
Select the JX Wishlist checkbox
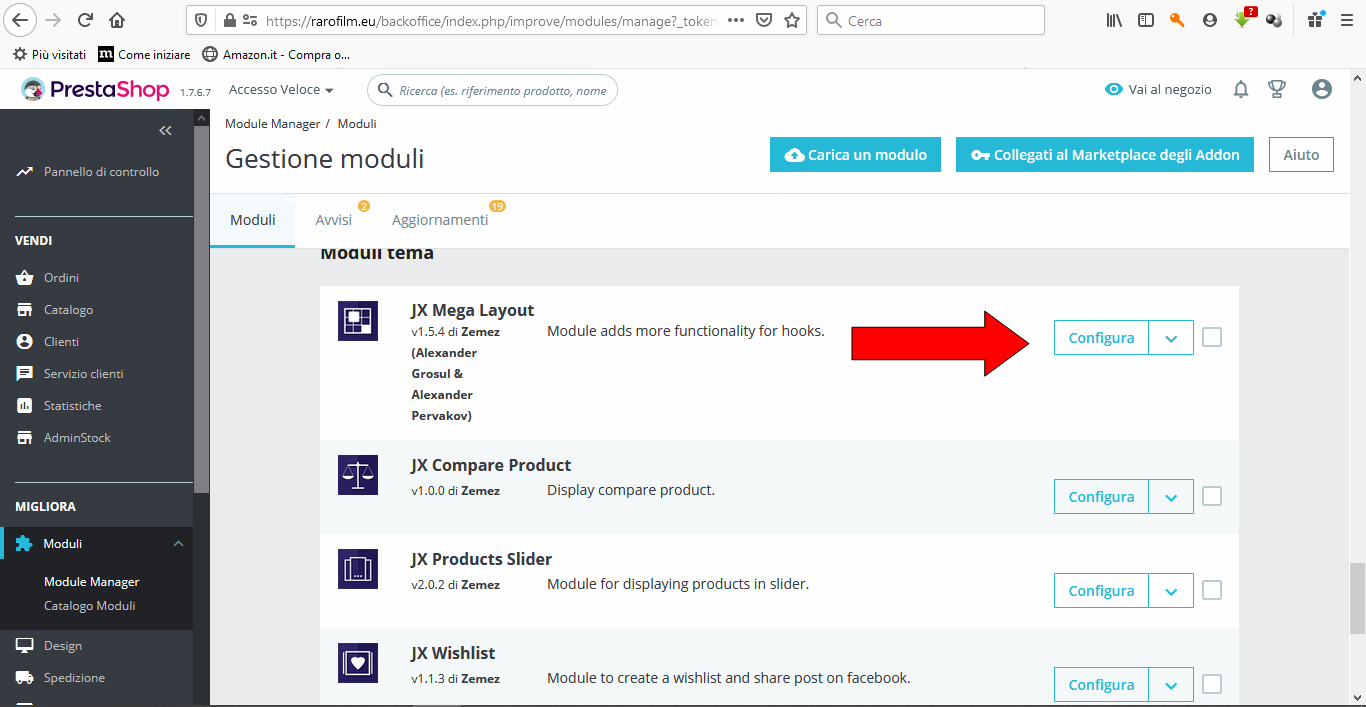1212,684
